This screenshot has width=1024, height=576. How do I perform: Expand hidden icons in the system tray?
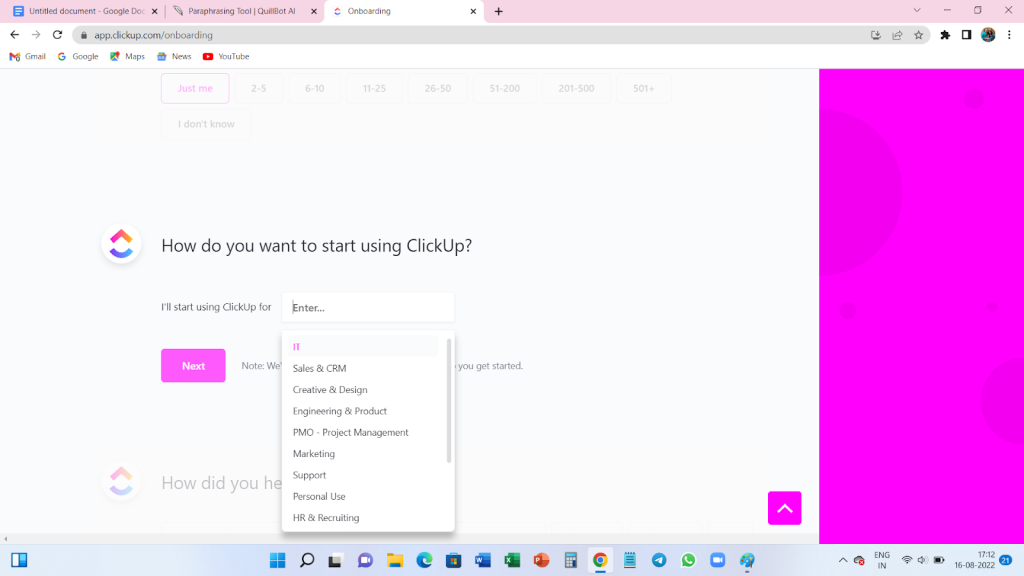tap(842, 560)
